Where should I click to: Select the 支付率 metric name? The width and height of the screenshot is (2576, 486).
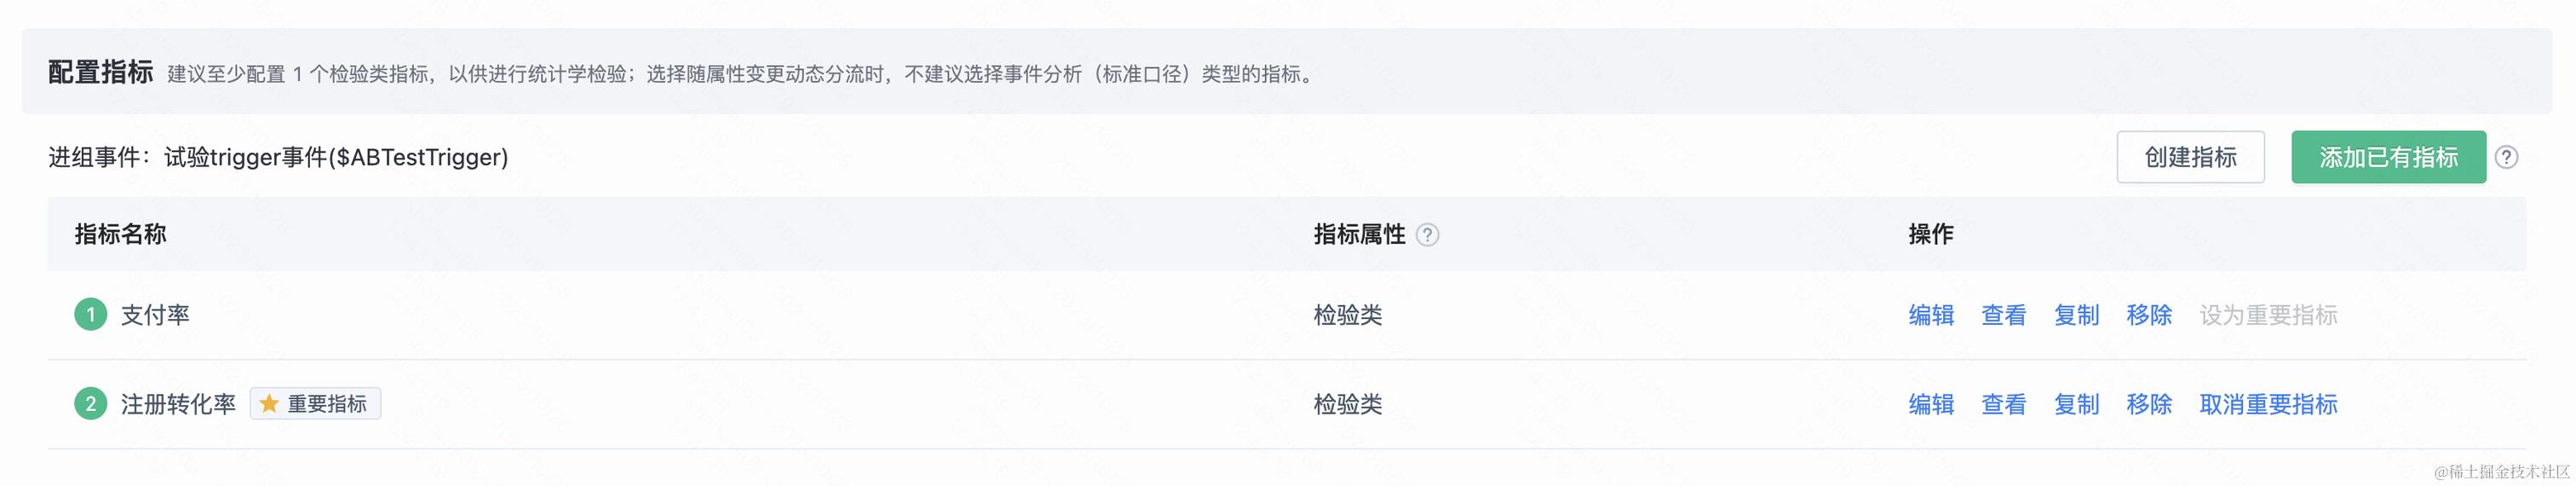coord(155,315)
